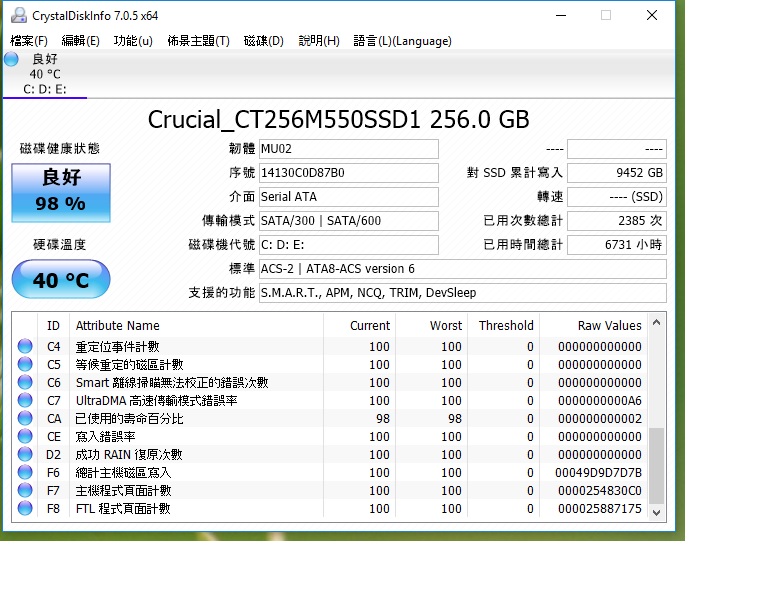Screen dimensions: 768x614
Task: Open the 編輯(E) menu
Action: point(80,41)
